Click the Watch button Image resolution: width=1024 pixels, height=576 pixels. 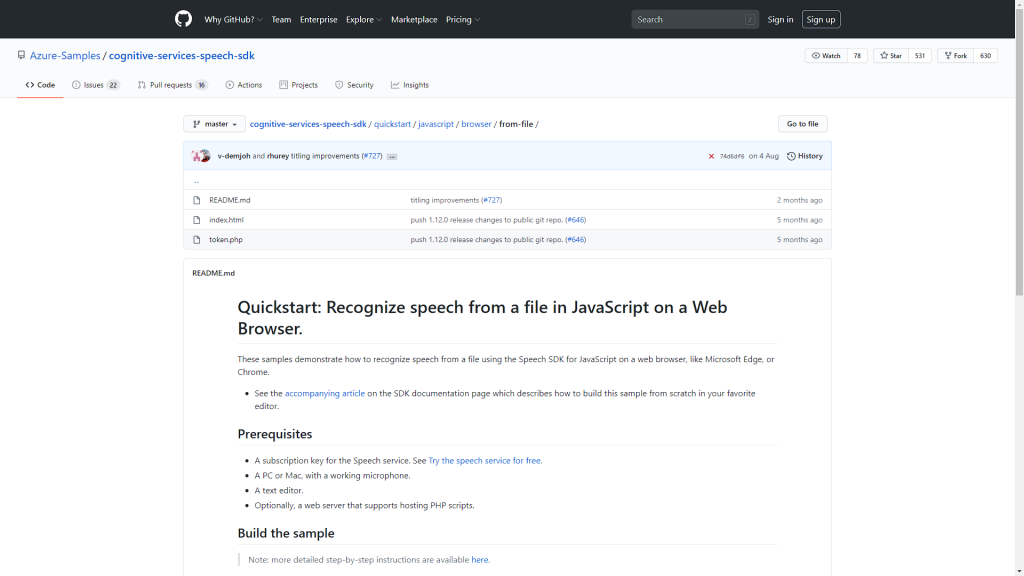pyautogui.click(x=826, y=56)
